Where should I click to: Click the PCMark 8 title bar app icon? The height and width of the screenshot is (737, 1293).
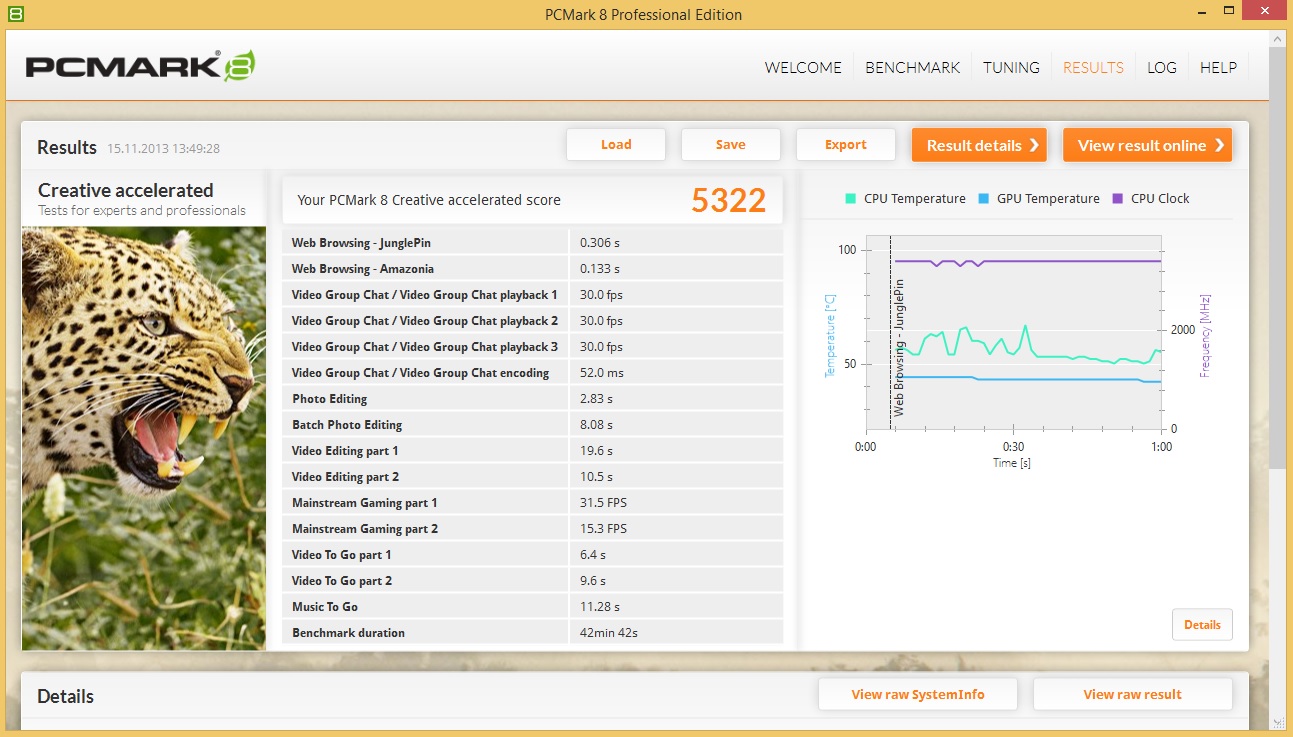(15, 14)
